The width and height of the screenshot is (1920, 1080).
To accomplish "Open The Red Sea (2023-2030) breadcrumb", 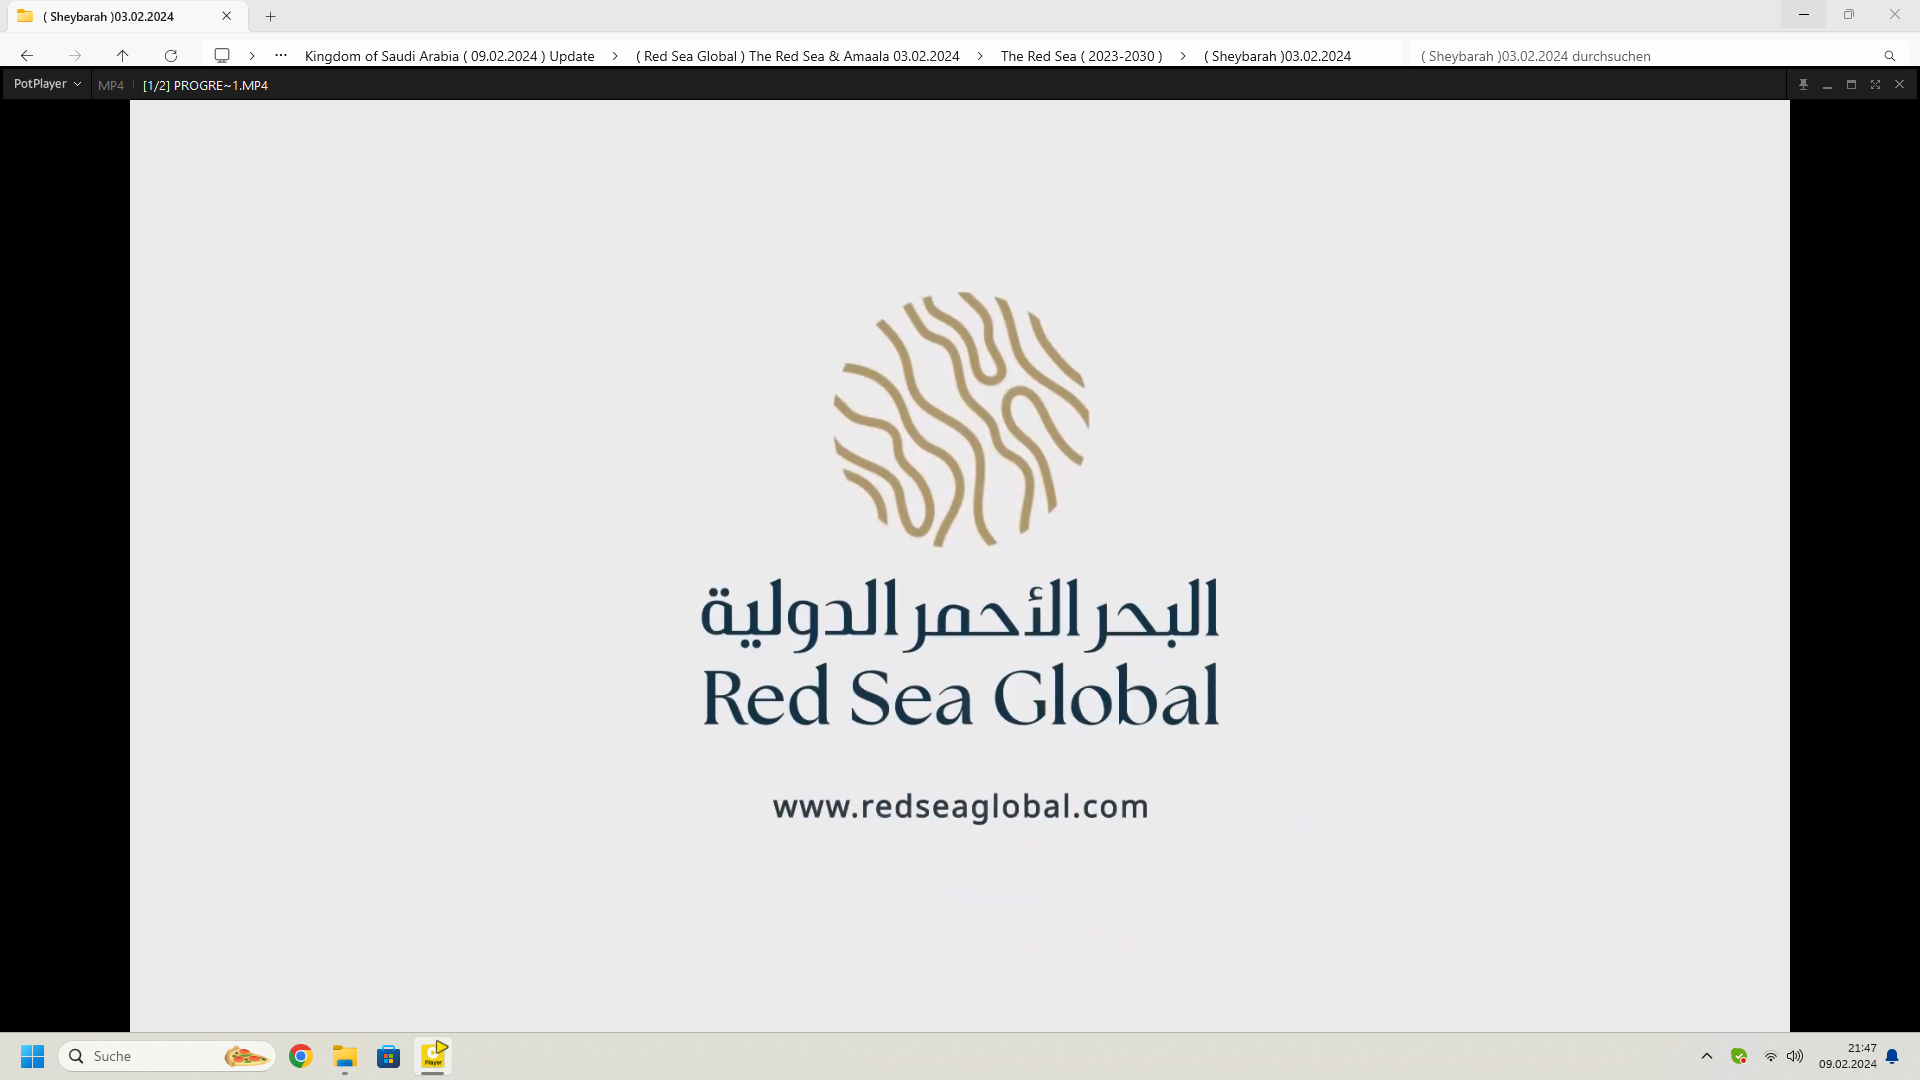I will pyautogui.click(x=1082, y=56).
